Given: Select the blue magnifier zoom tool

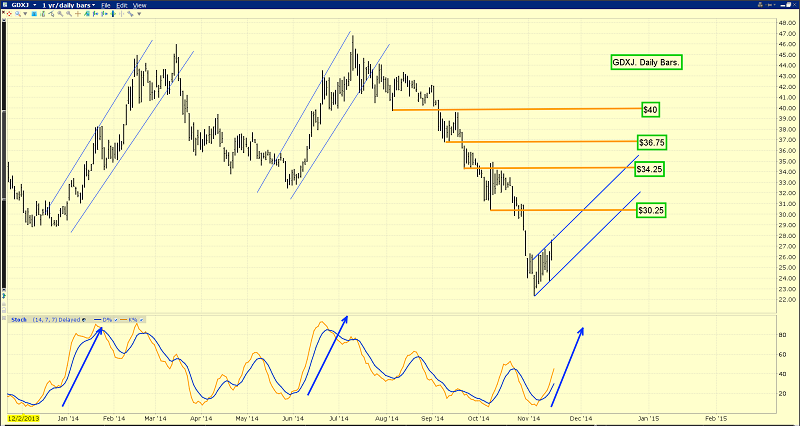Looking at the screenshot, I should coord(18,14).
